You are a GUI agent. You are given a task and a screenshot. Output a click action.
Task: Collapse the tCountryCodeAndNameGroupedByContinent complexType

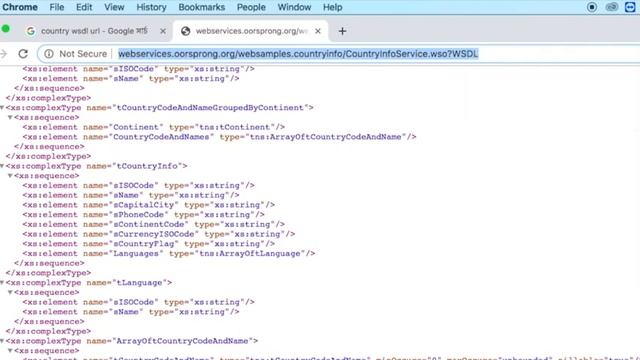click(2, 108)
